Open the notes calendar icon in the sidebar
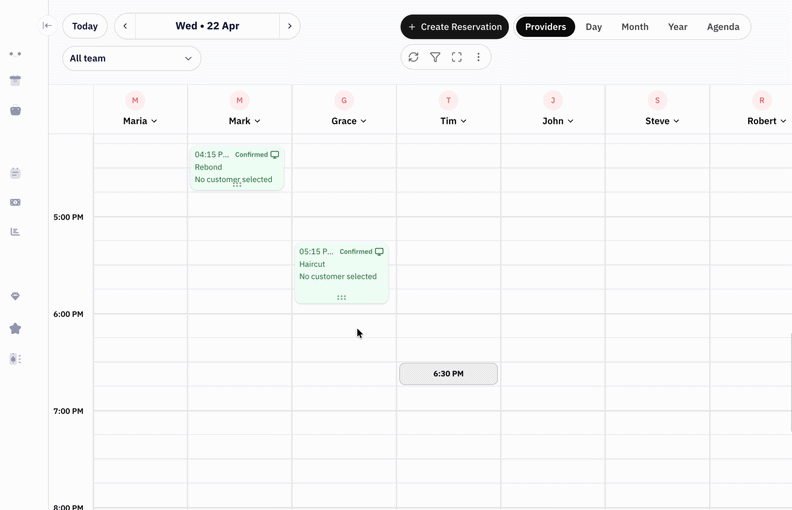The image size is (792, 510). 15,173
